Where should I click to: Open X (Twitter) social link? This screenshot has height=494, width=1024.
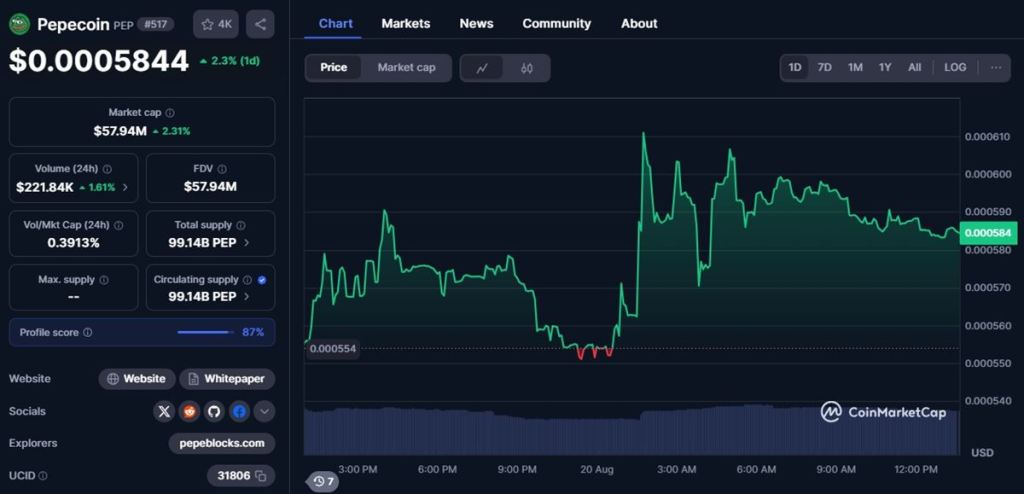point(164,411)
